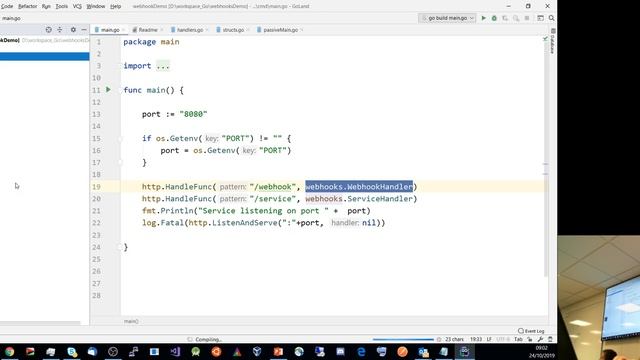Click the webhooks.ServiceHandler identifier on line 20
Viewport: 640px width, 360px height.
359,199
